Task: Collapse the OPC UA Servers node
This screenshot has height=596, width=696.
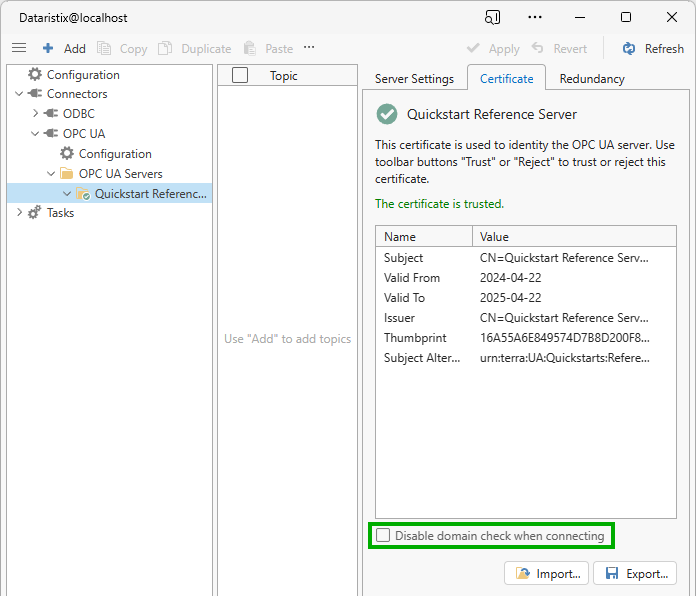Action: tap(52, 174)
